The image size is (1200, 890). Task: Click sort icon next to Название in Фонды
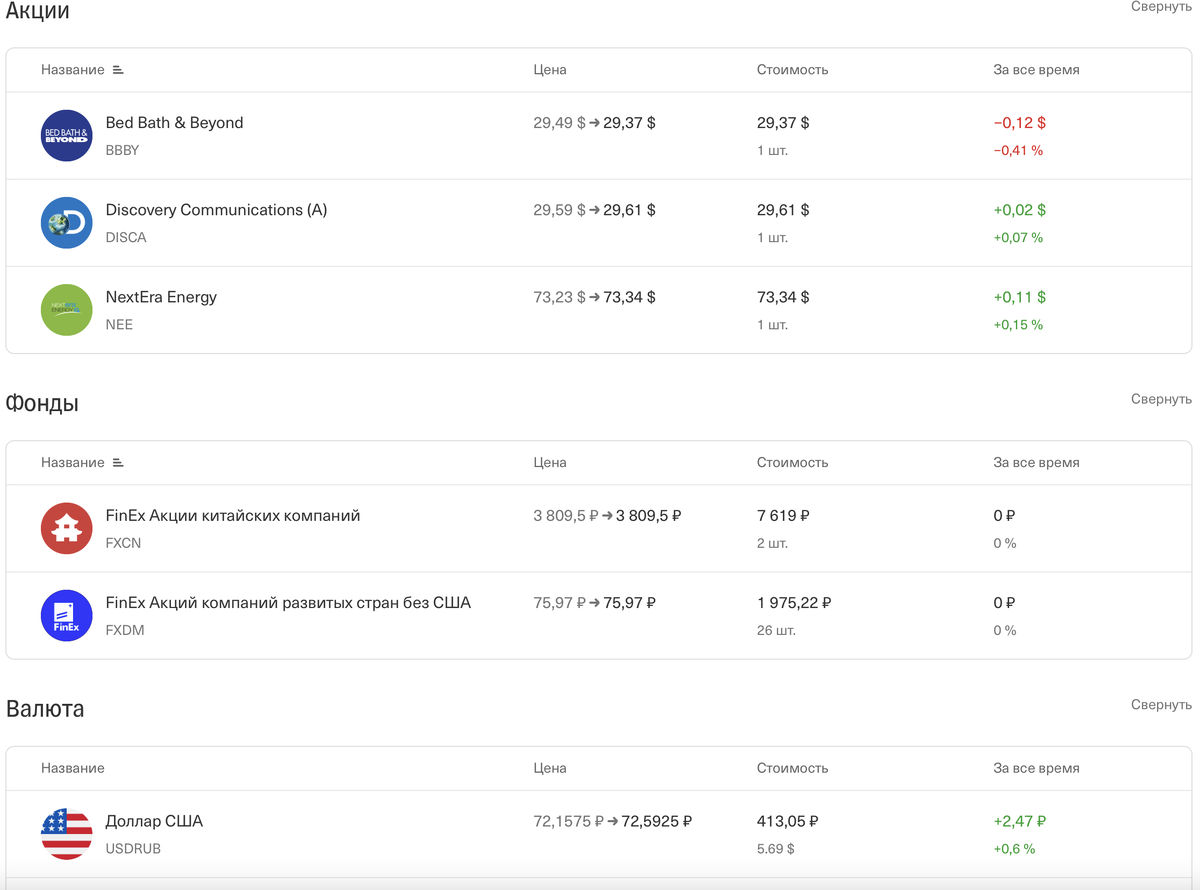118,463
